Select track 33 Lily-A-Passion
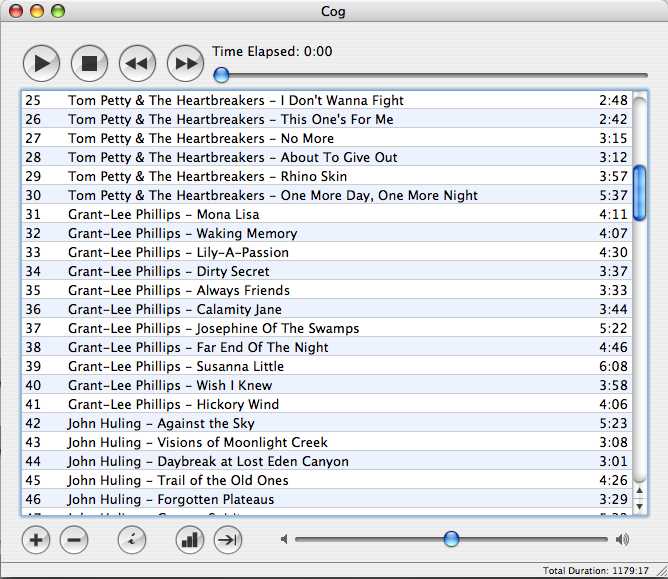This screenshot has height=579, width=668. (327, 252)
